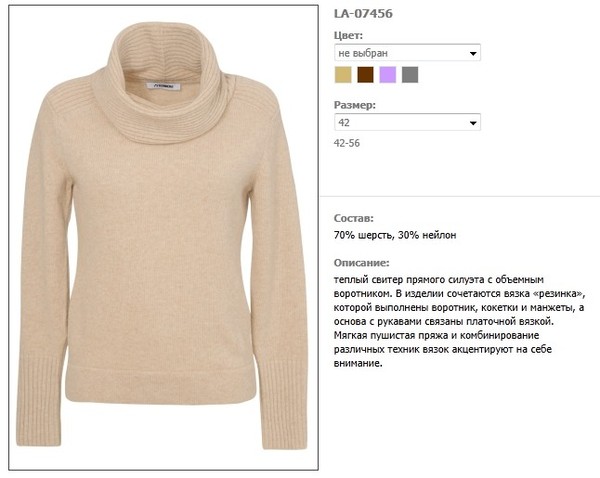Click the composition text 70% шерсть, 30% нейлон

395,235
